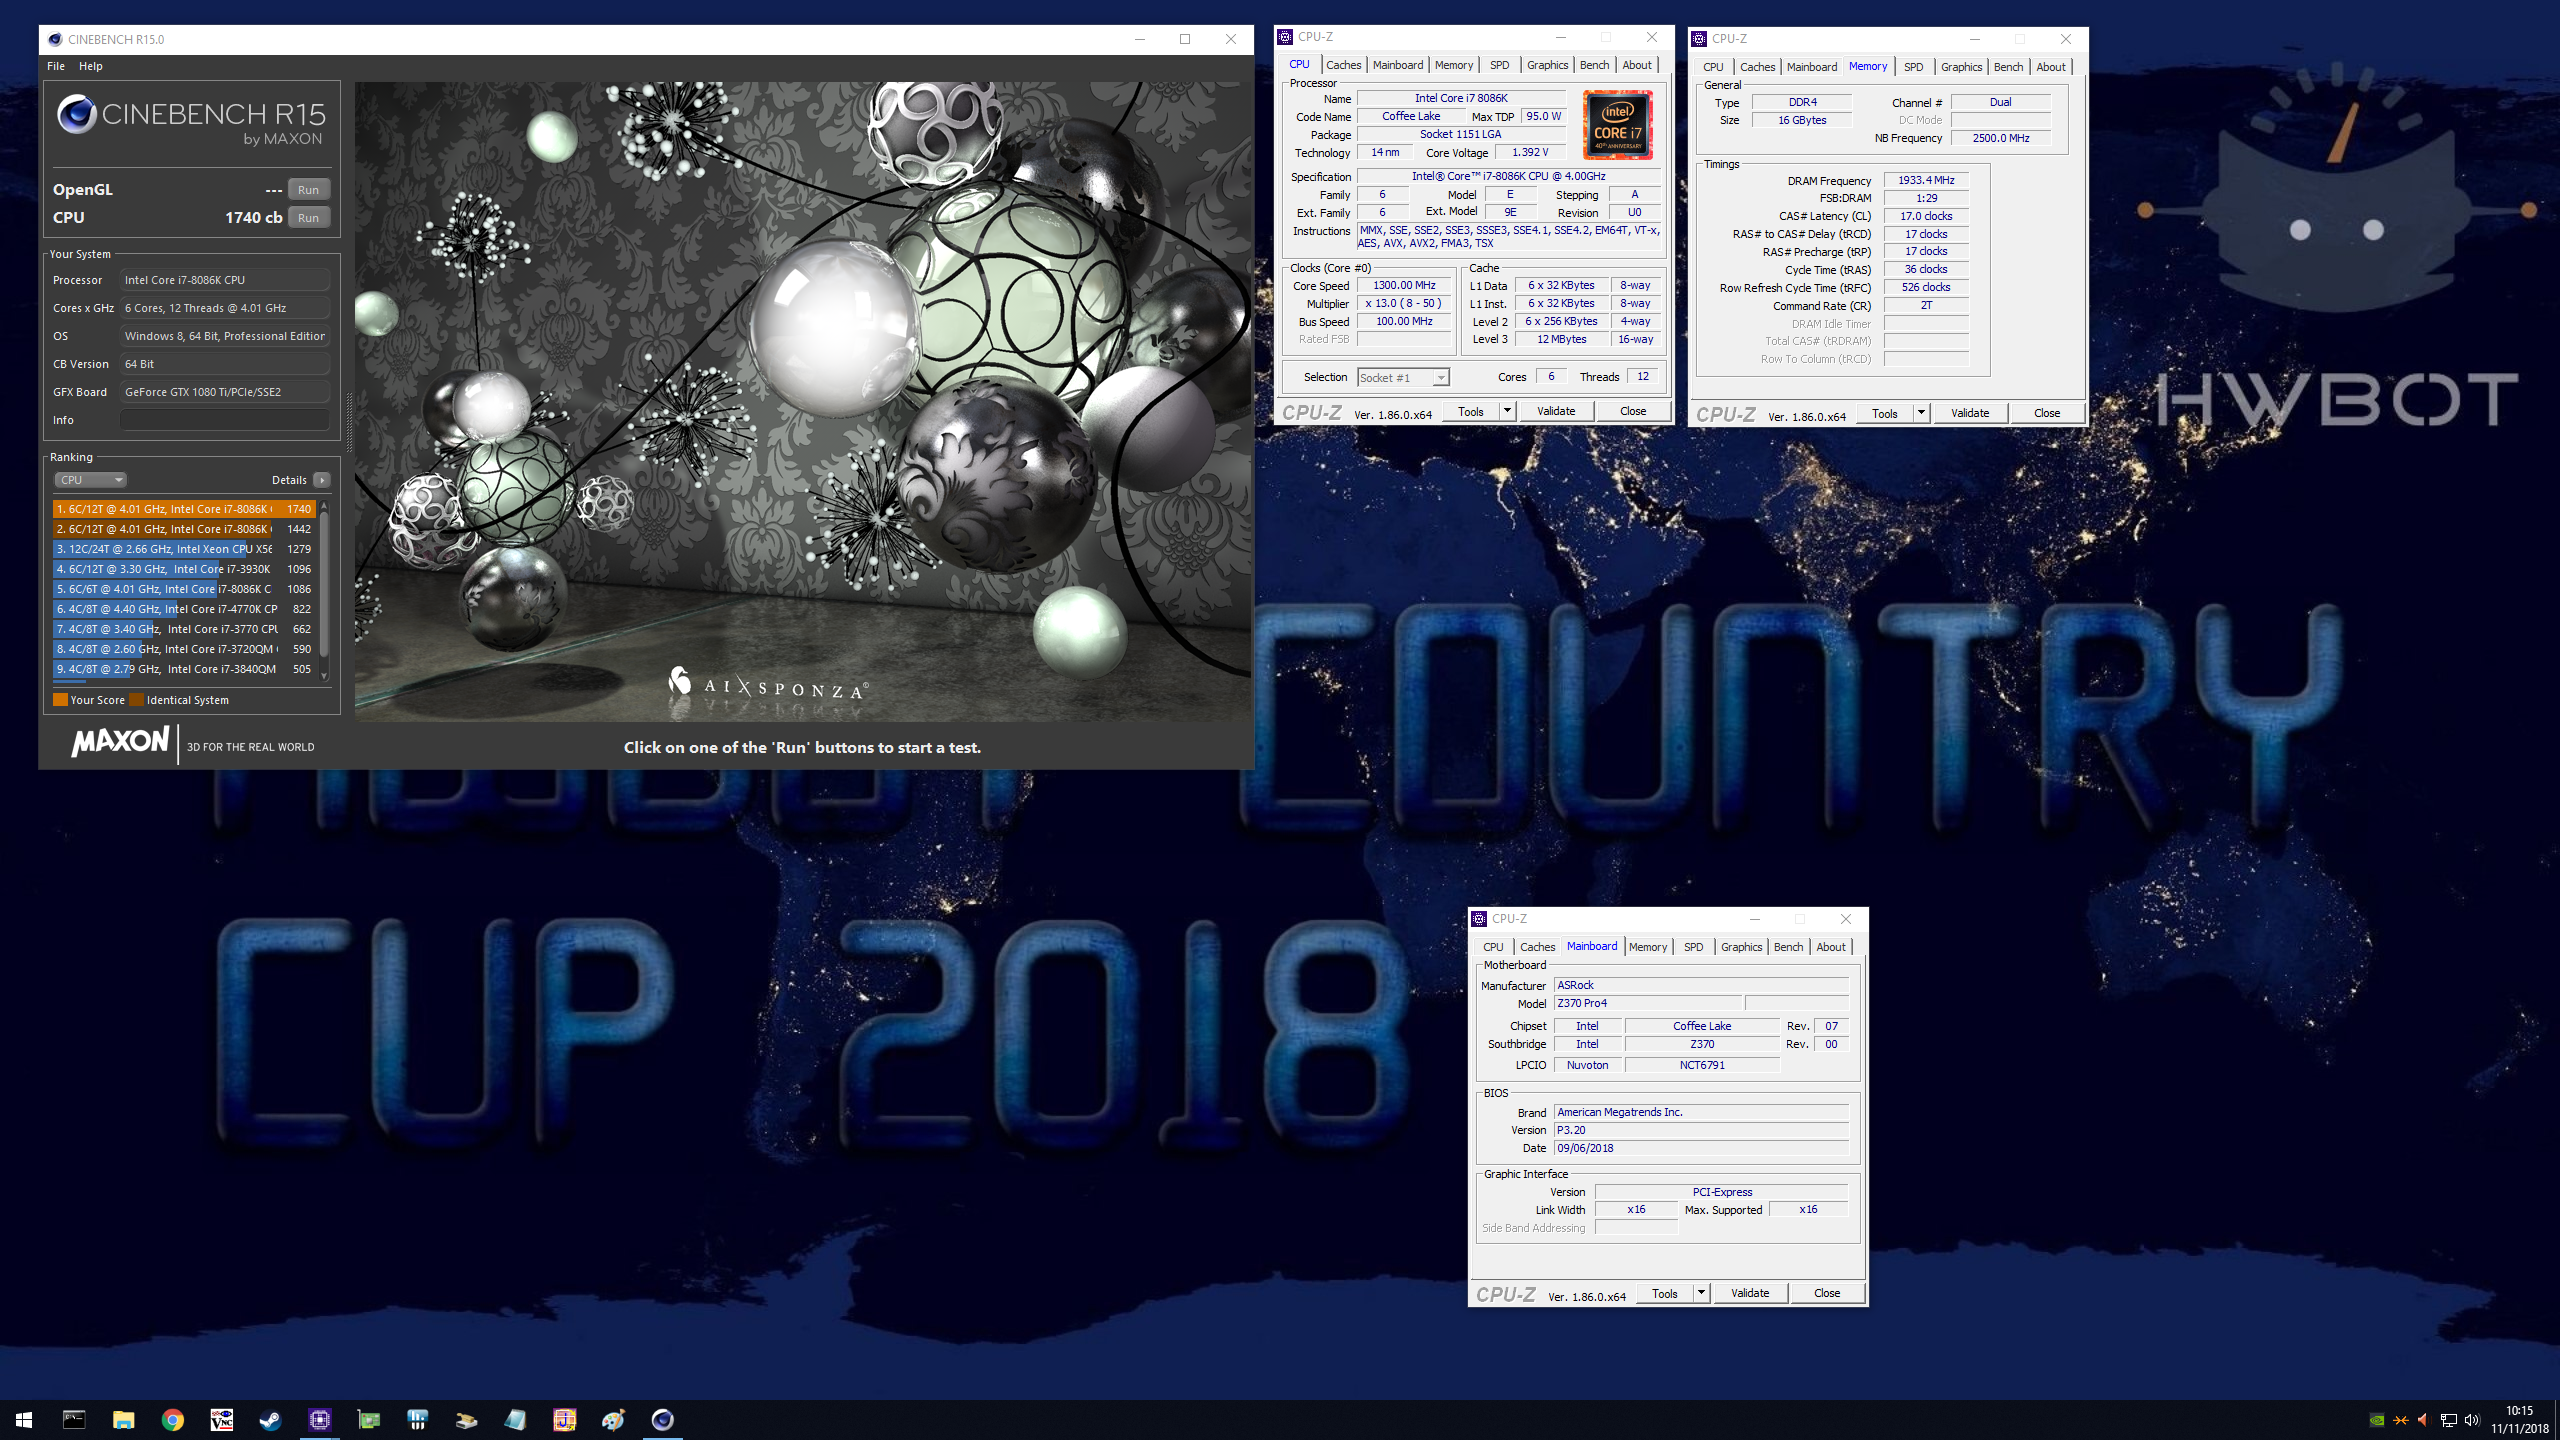Image resolution: width=2560 pixels, height=1440 pixels.
Task: Open File Explorer from the taskbar
Action: tap(123, 1419)
